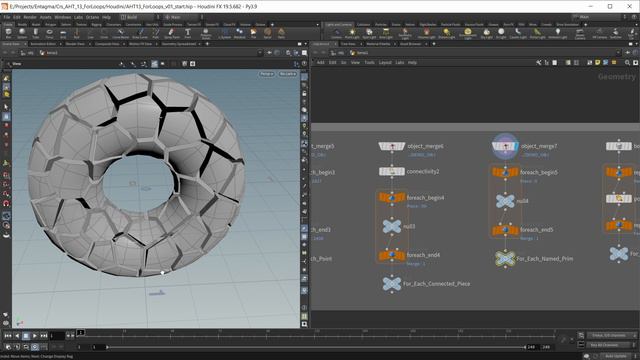Select the Tube shelf tool

click(x=36, y=33)
